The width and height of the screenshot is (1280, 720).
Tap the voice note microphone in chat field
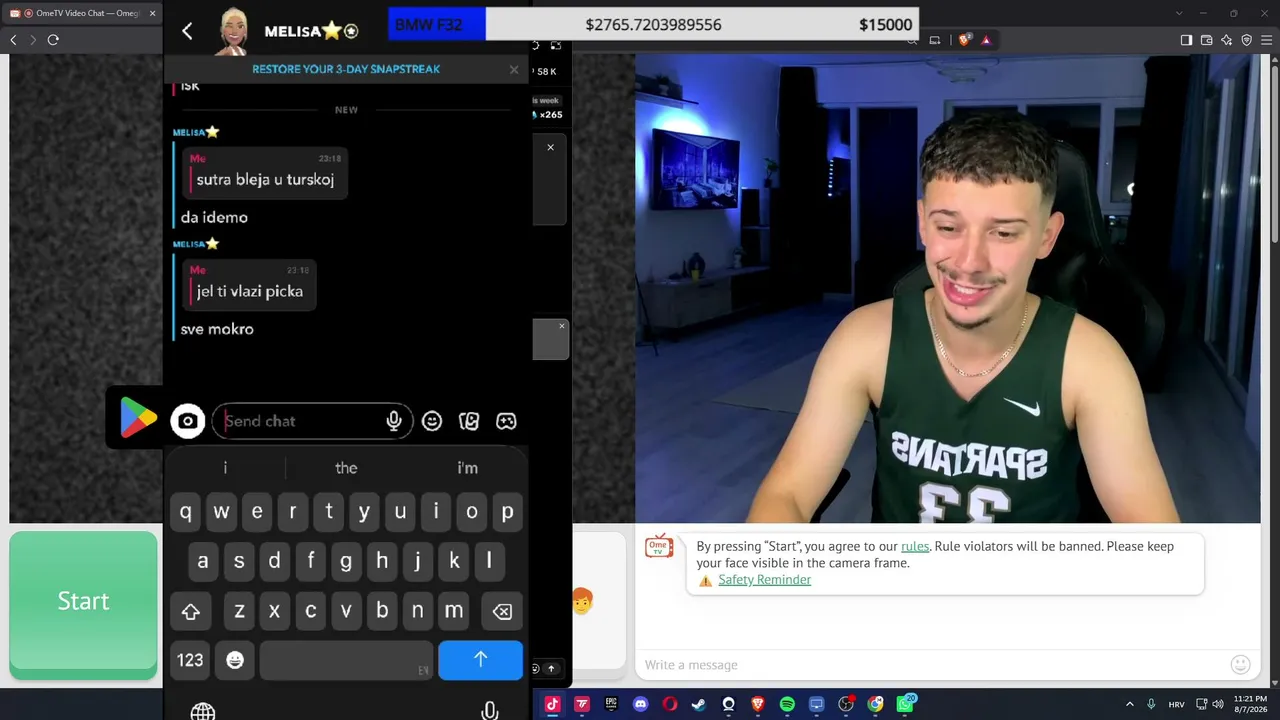[x=394, y=421]
